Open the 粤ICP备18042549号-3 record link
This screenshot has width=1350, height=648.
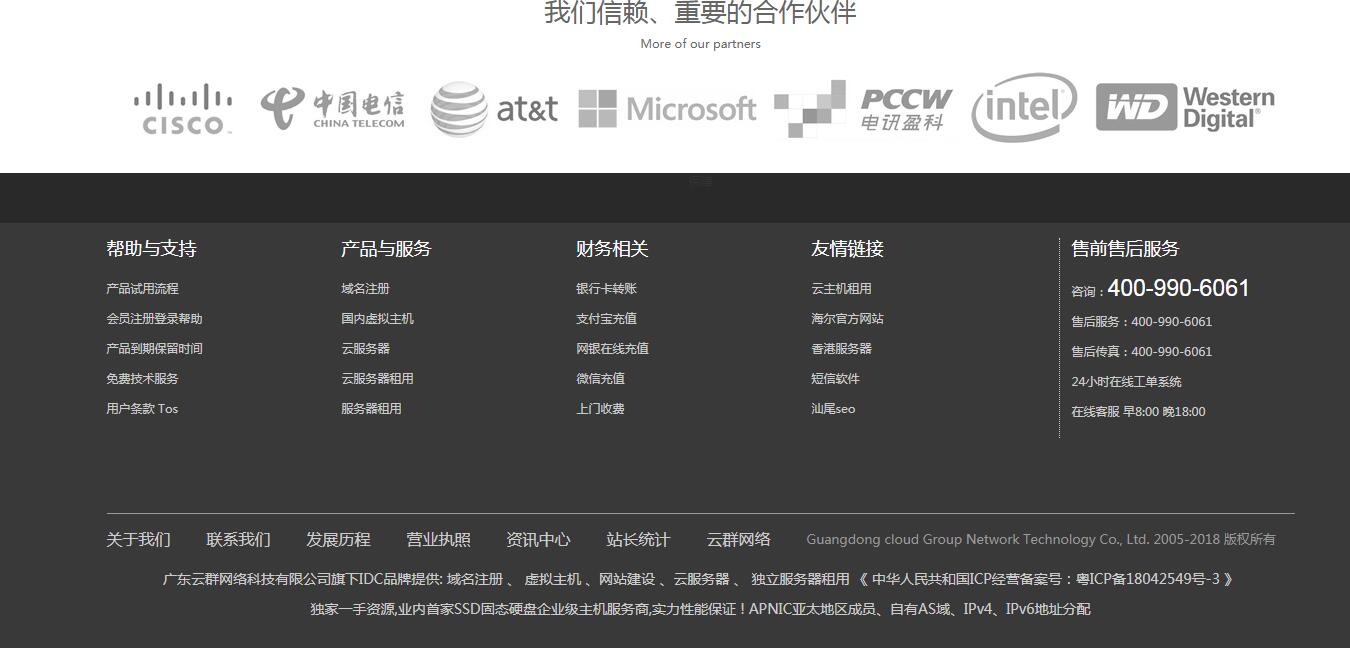pos(1148,579)
